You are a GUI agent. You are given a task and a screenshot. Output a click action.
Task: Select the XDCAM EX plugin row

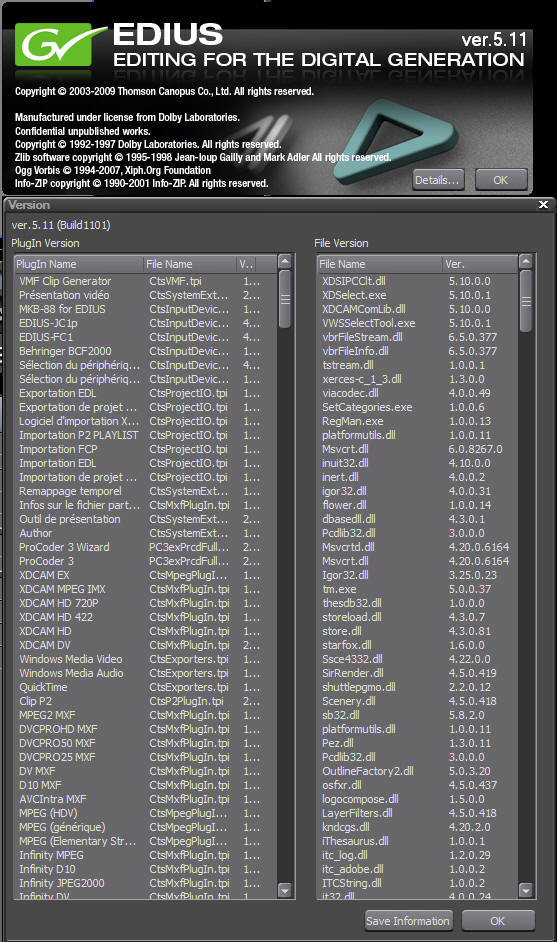tap(145, 575)
